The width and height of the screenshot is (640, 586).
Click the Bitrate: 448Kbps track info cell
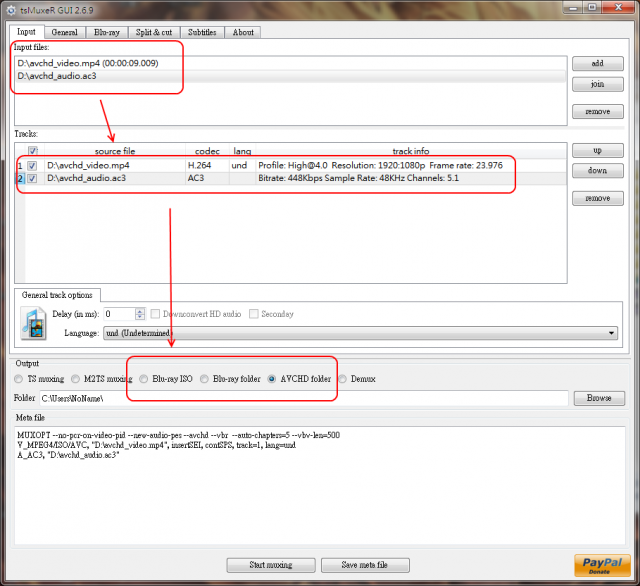click(x=411, y=178)
